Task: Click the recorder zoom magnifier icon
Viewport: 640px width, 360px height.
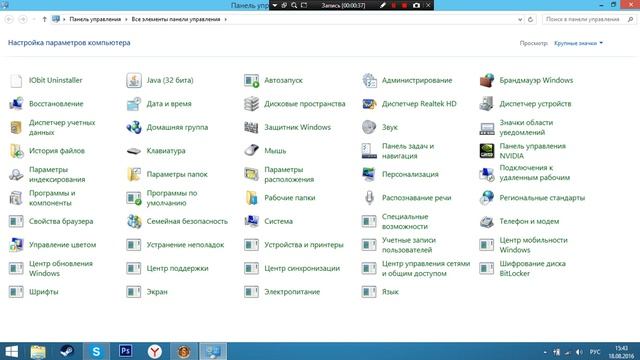Action: [294, 5]
